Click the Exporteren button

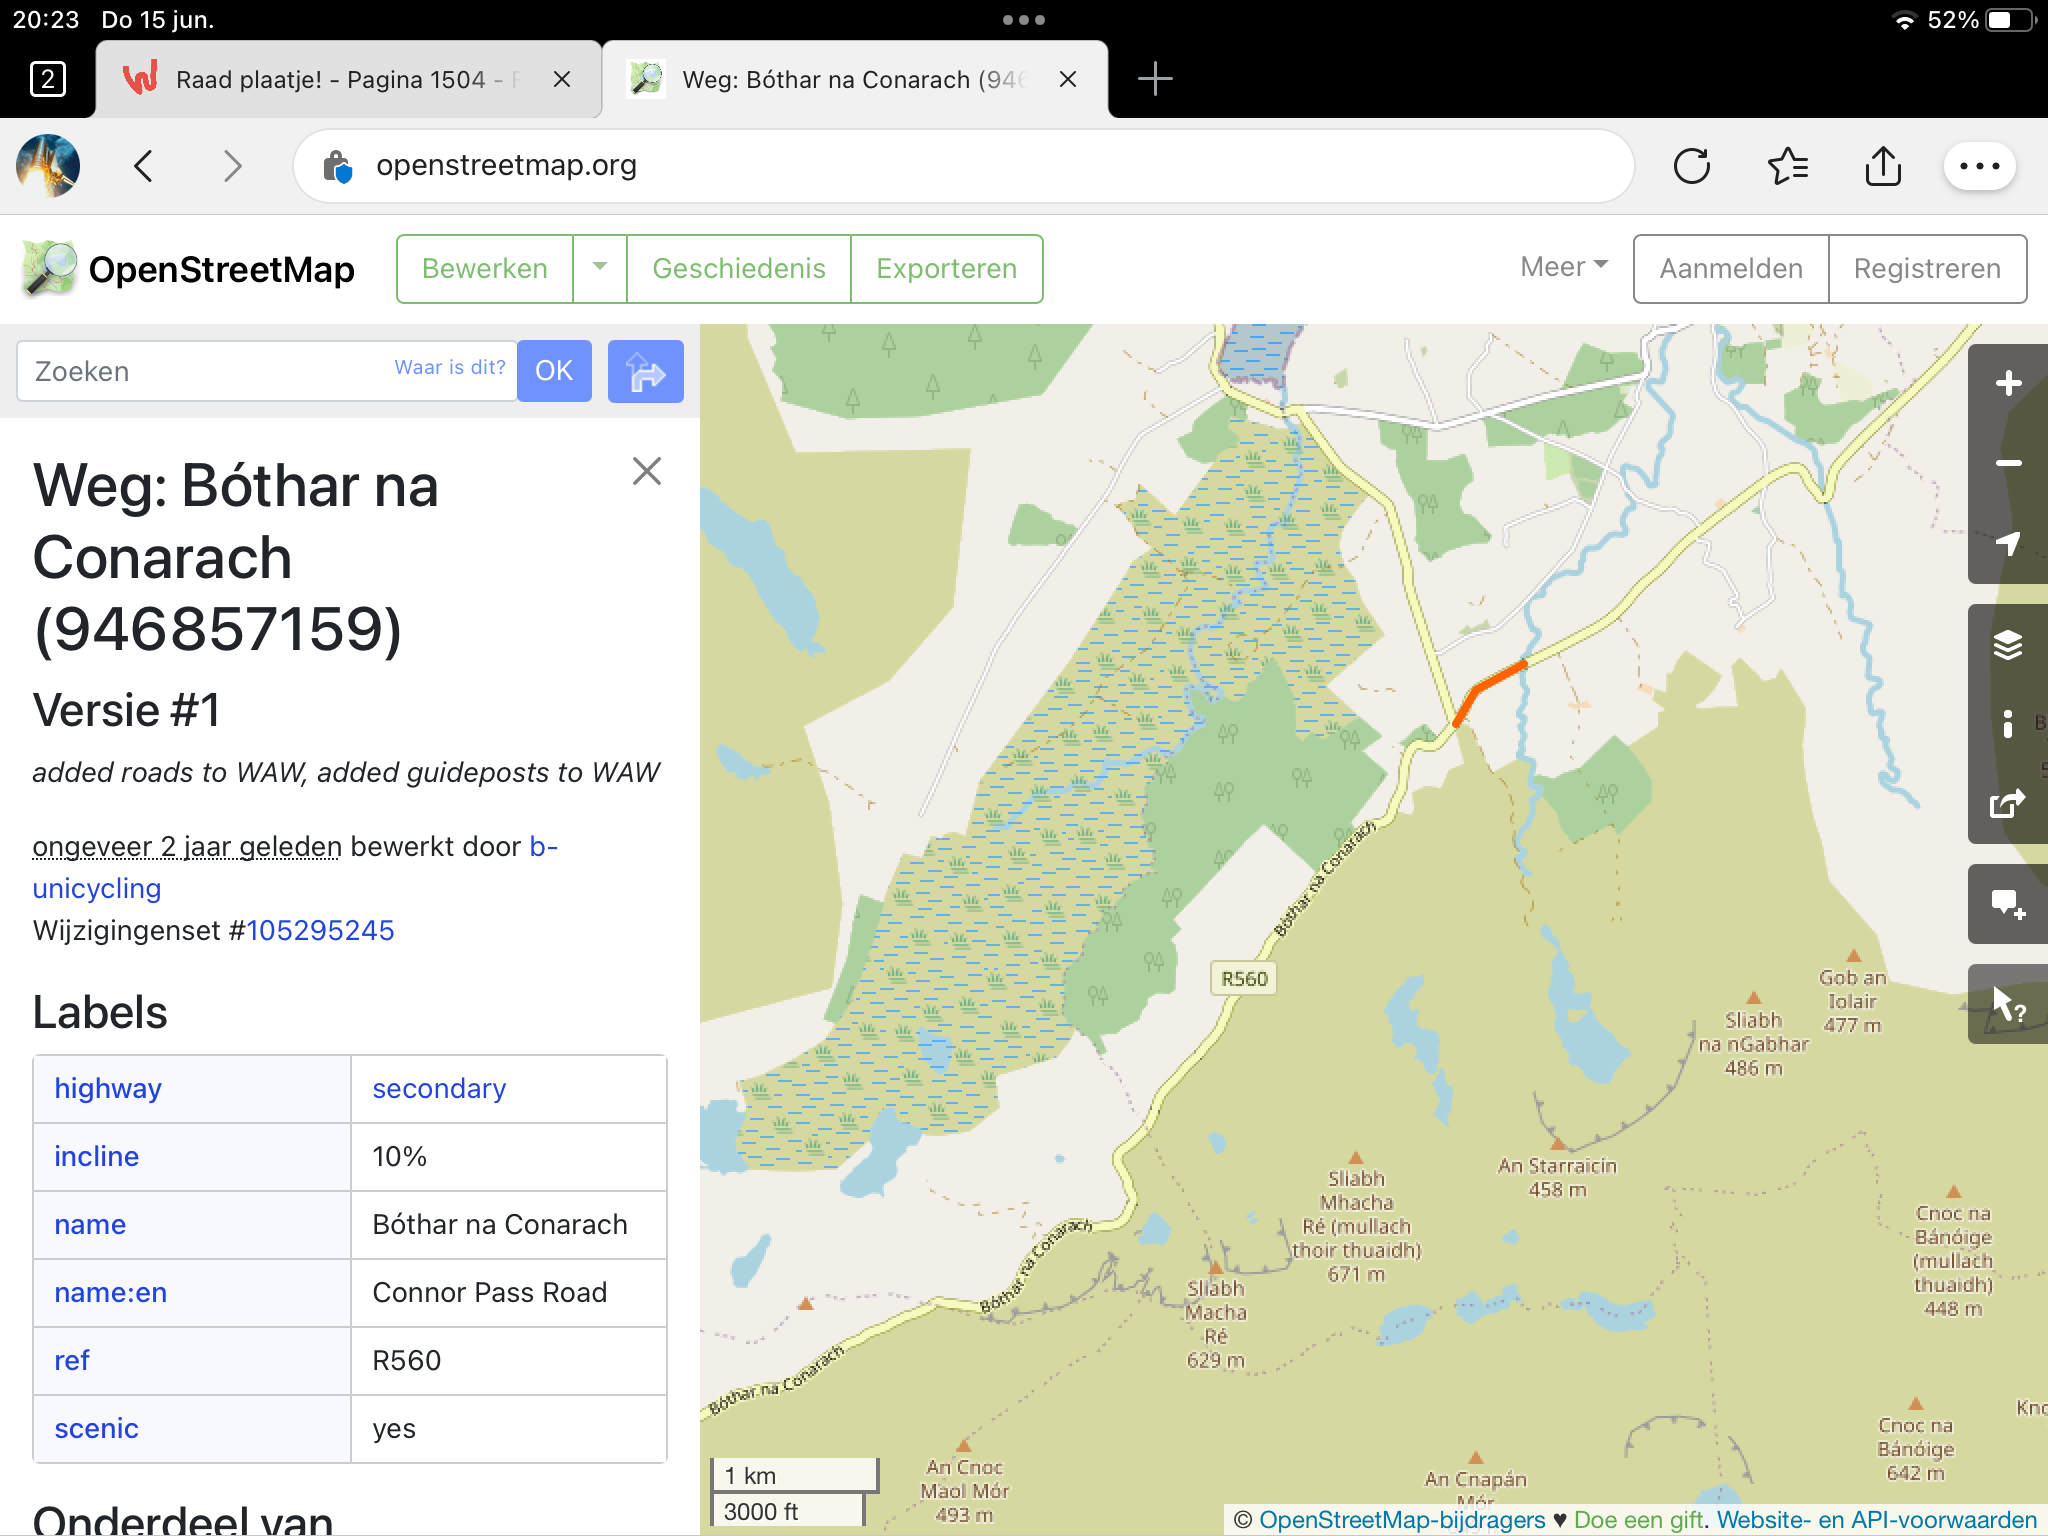(x=946, y=269)
